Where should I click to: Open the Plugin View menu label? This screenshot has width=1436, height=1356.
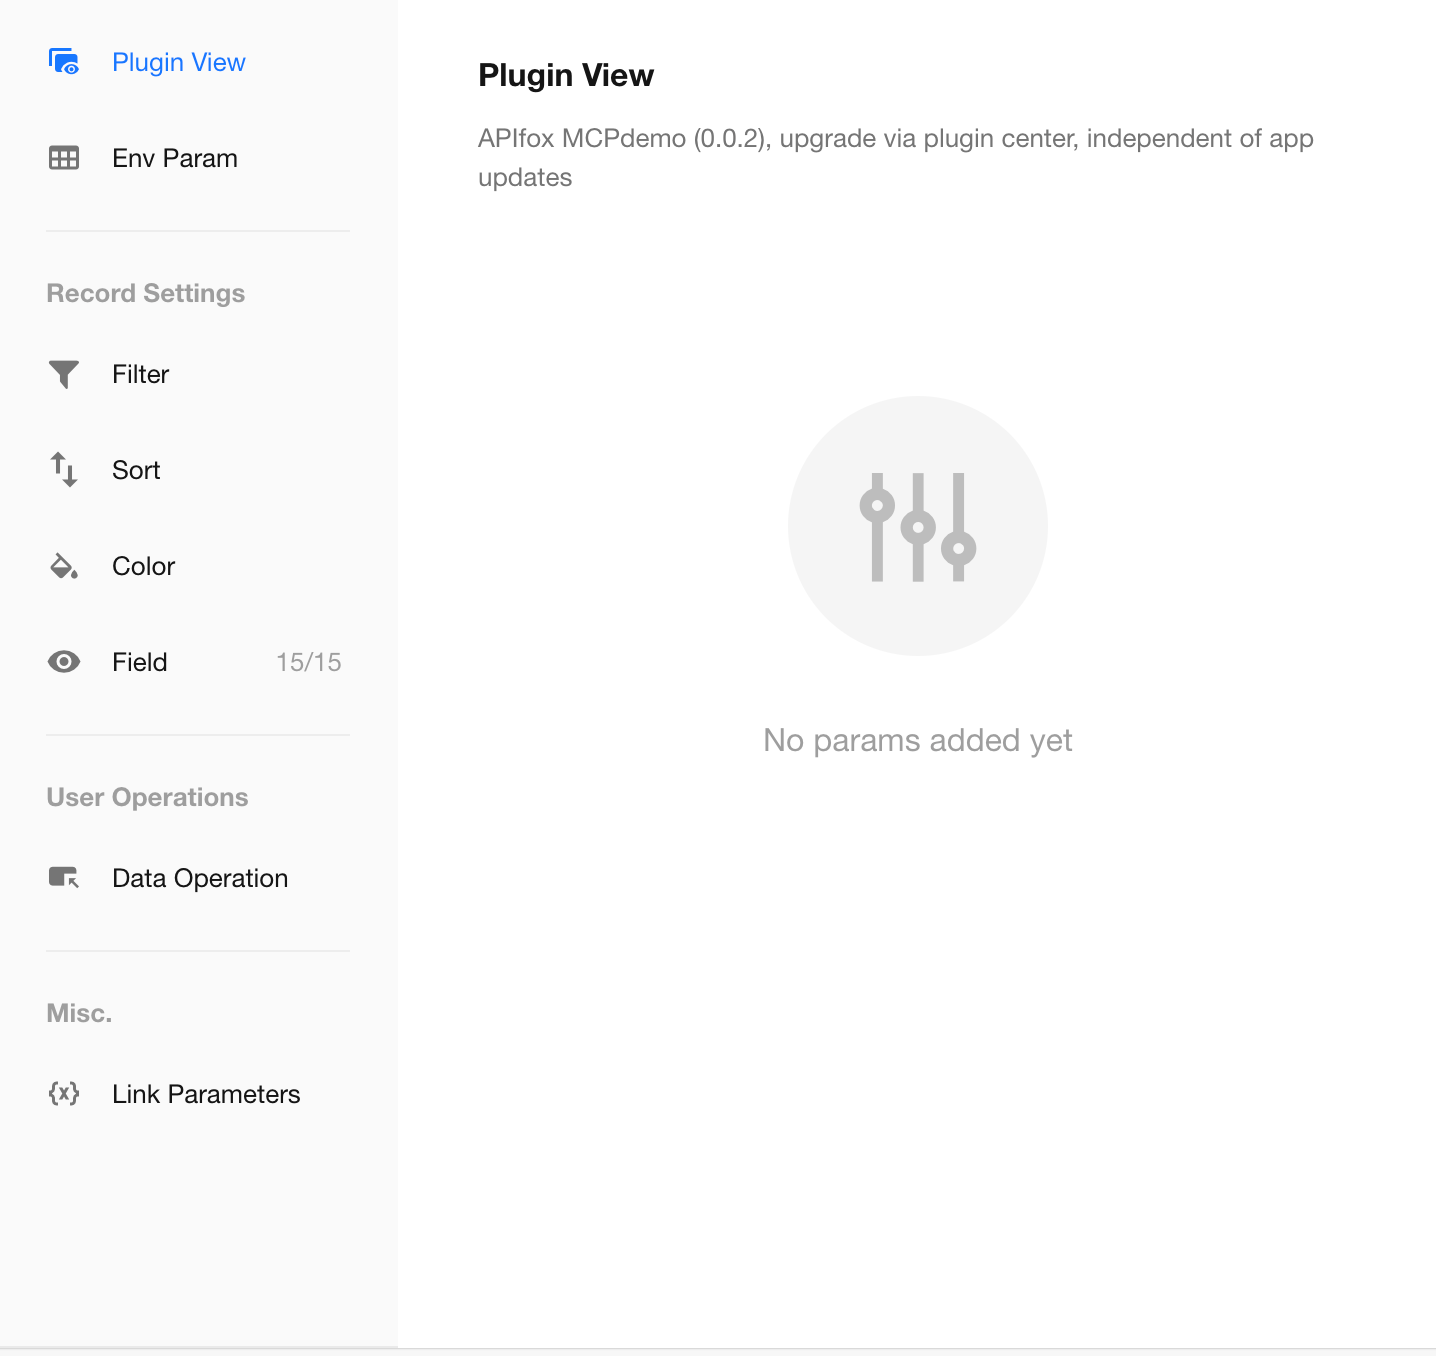click(178, 62)
